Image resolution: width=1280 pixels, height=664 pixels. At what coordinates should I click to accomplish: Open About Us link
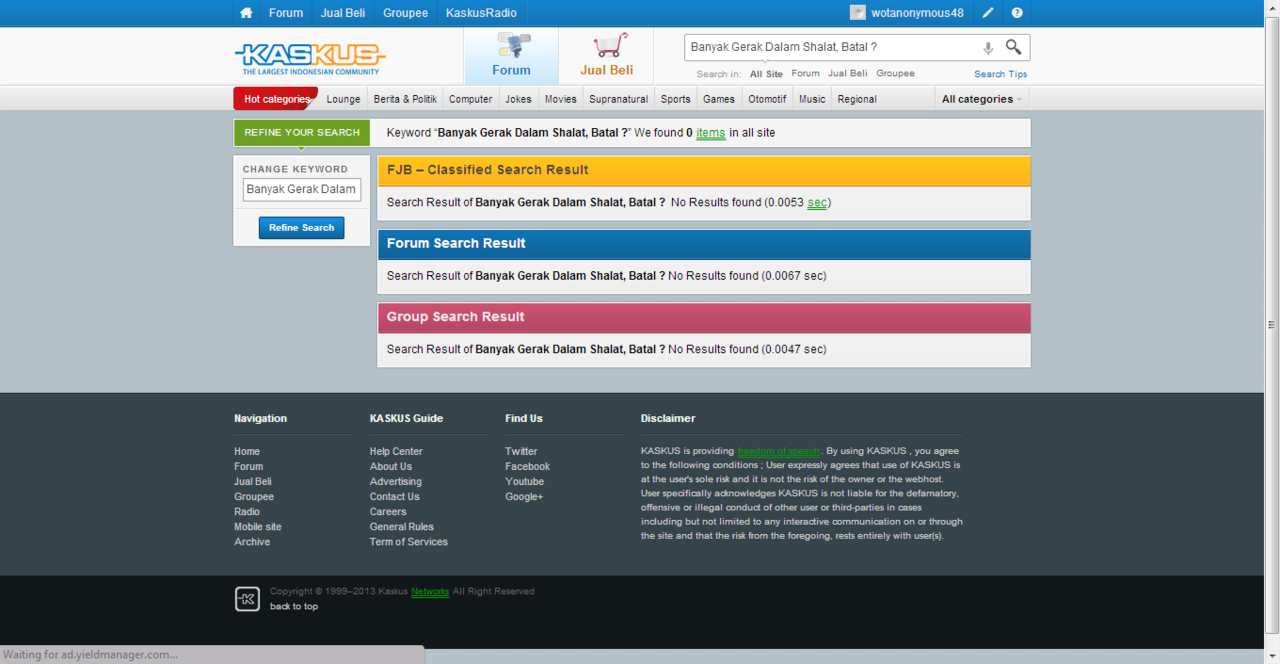pyautogui.click(x=391, y=467)
